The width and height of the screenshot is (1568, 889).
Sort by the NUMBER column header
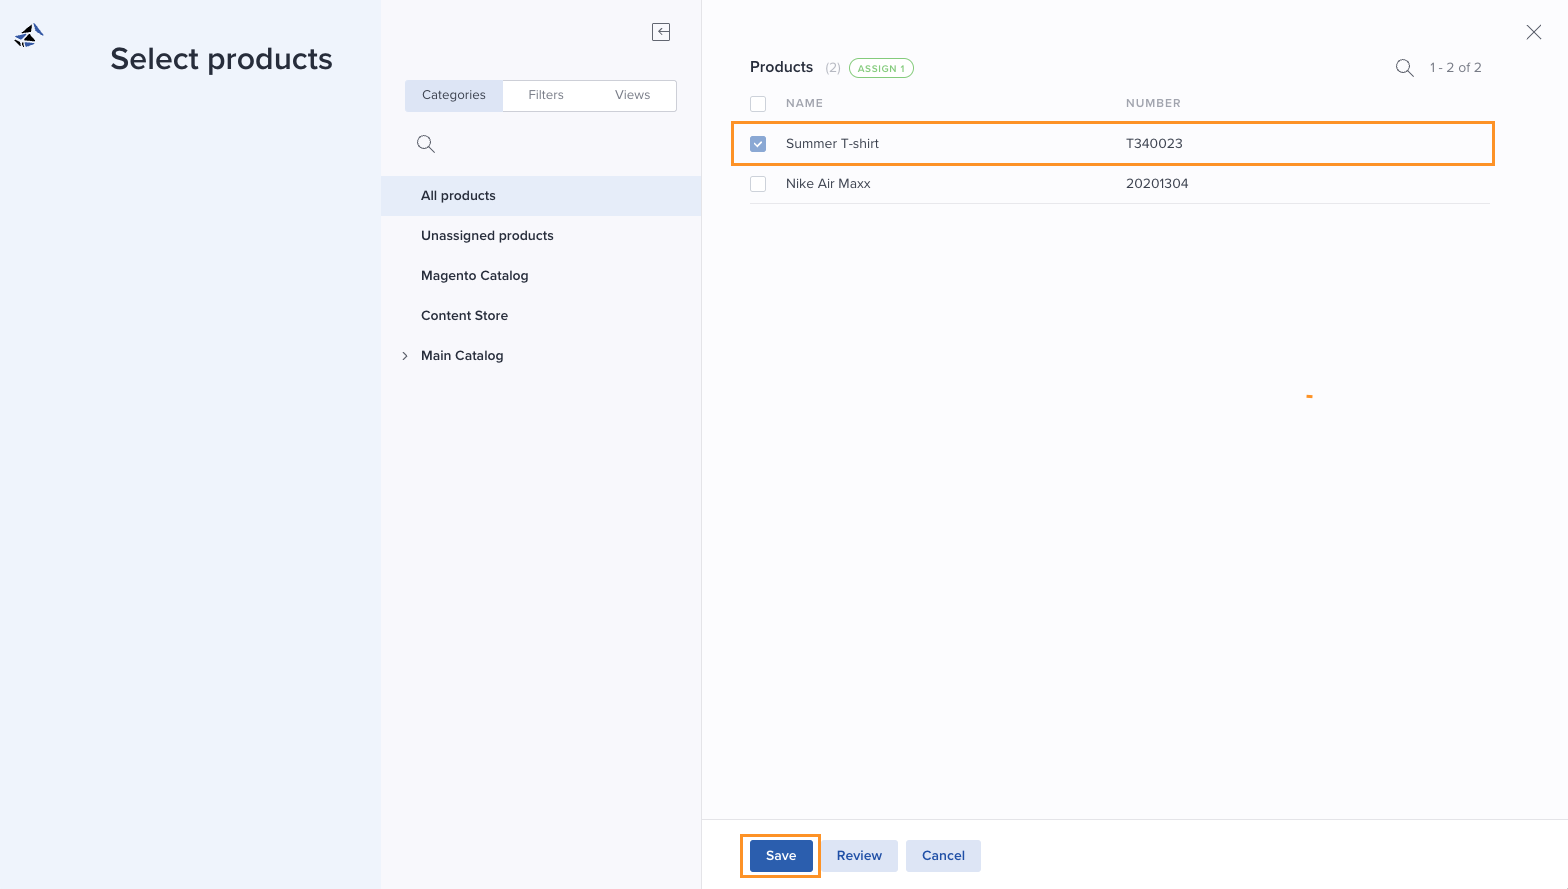1153,104
